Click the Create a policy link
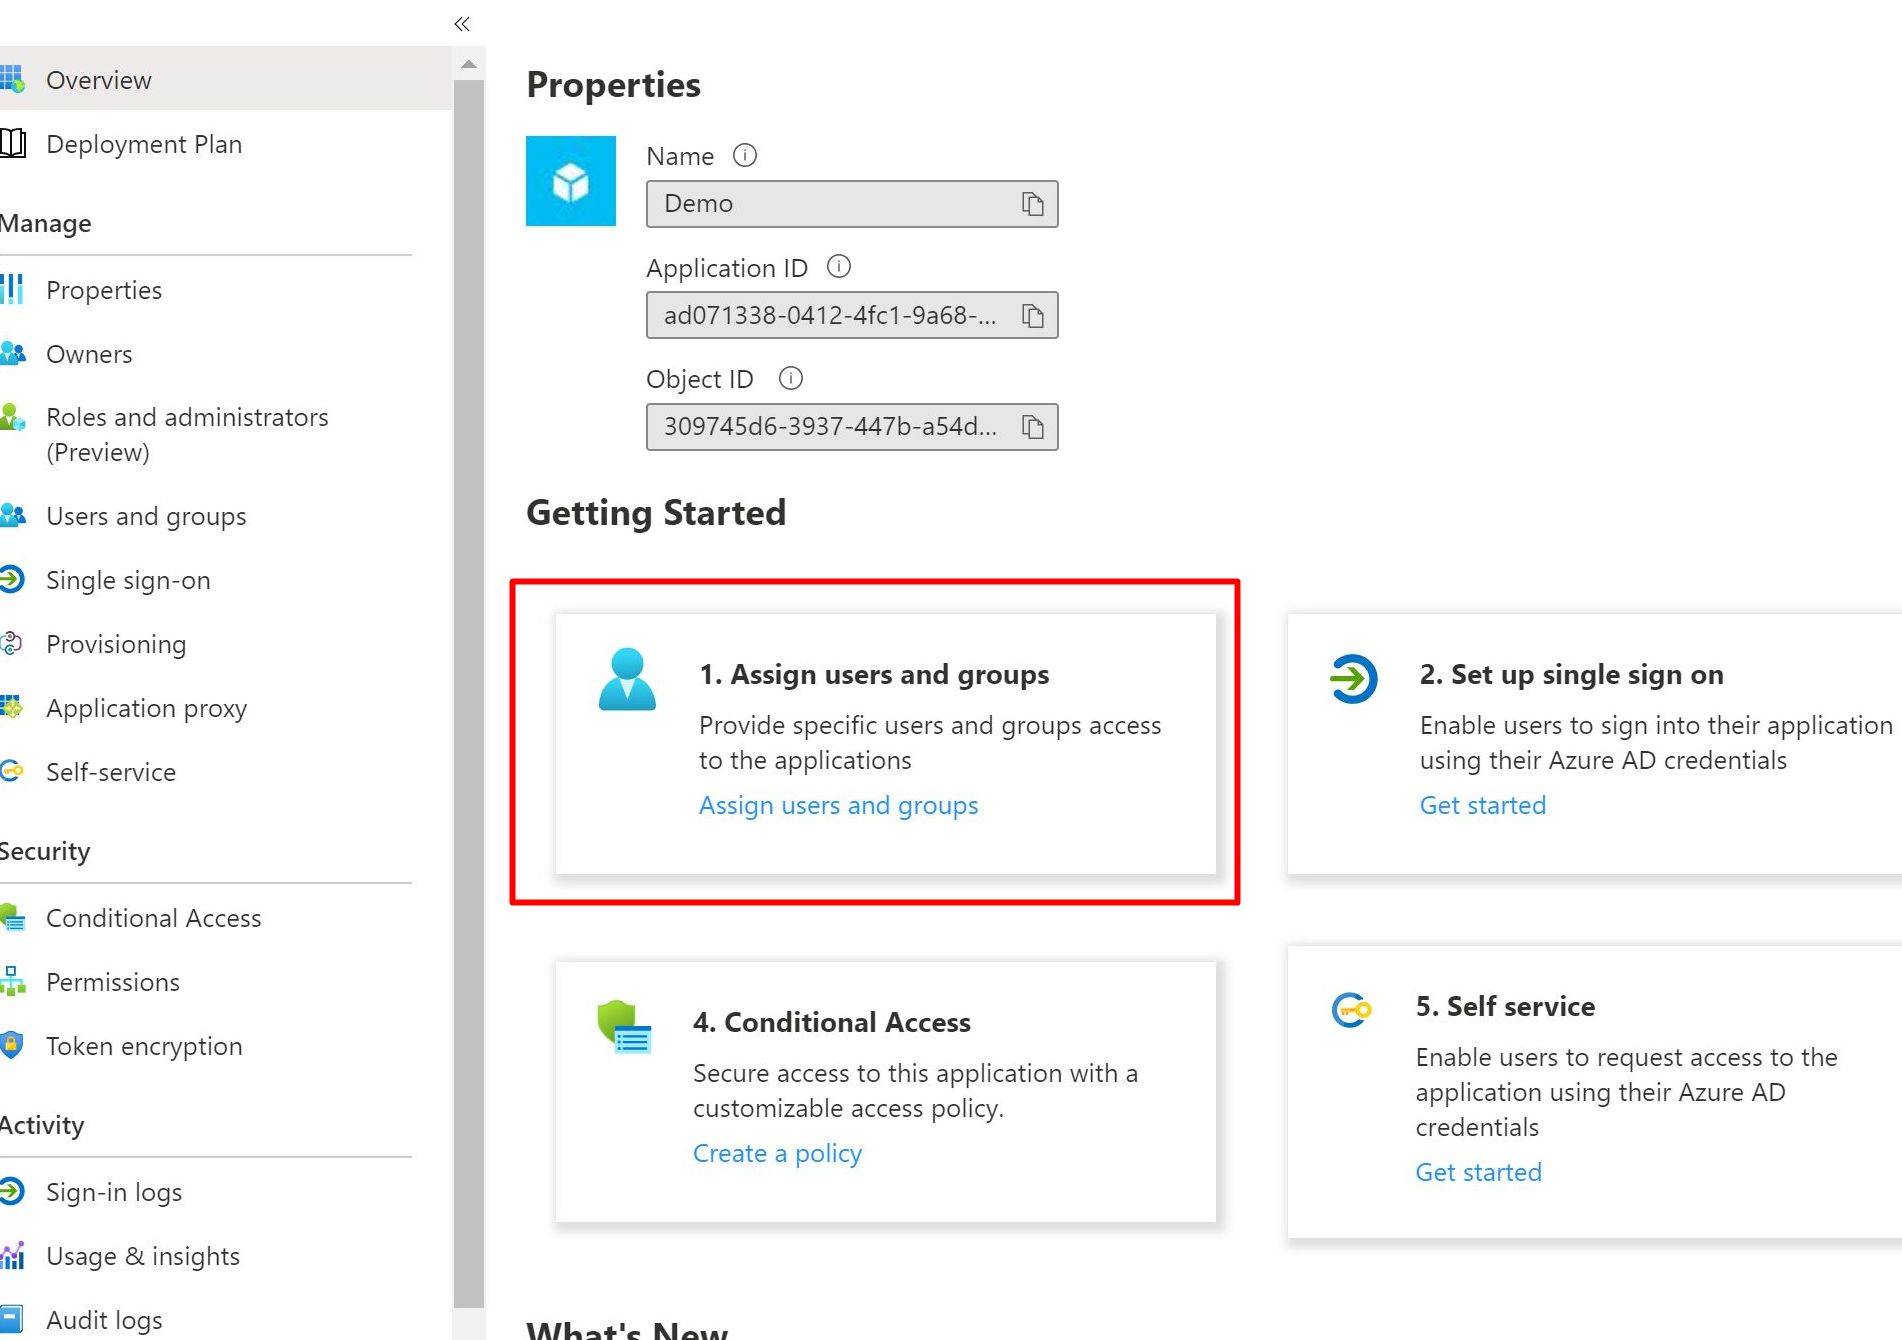This screenshot has height=1340, width=1902. [777, 1153]
